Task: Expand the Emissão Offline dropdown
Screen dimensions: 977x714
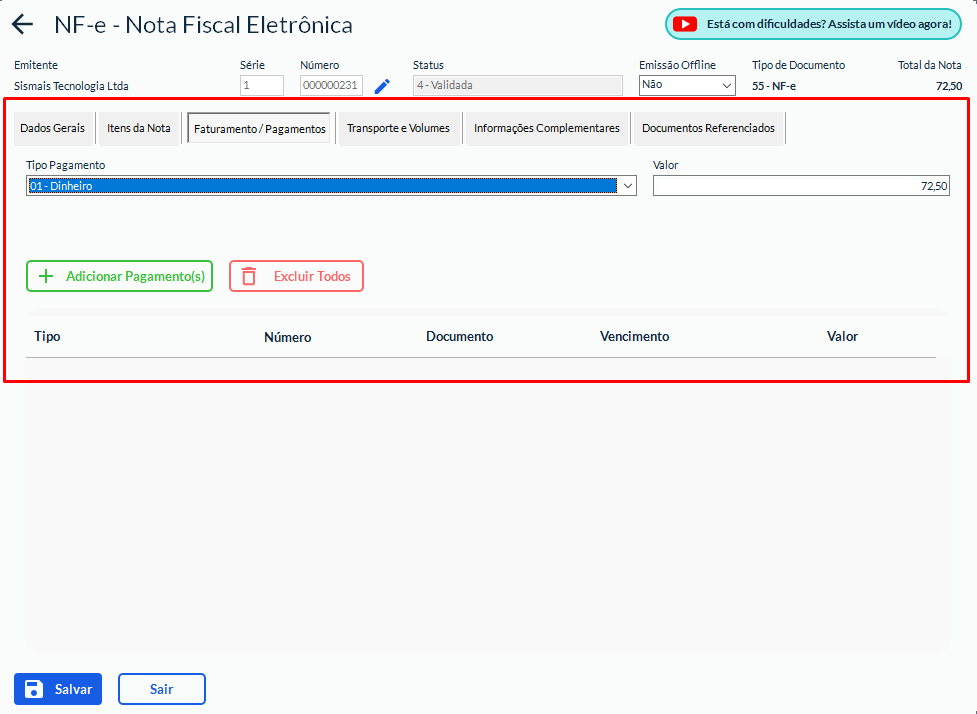Action: click(687, 85)
